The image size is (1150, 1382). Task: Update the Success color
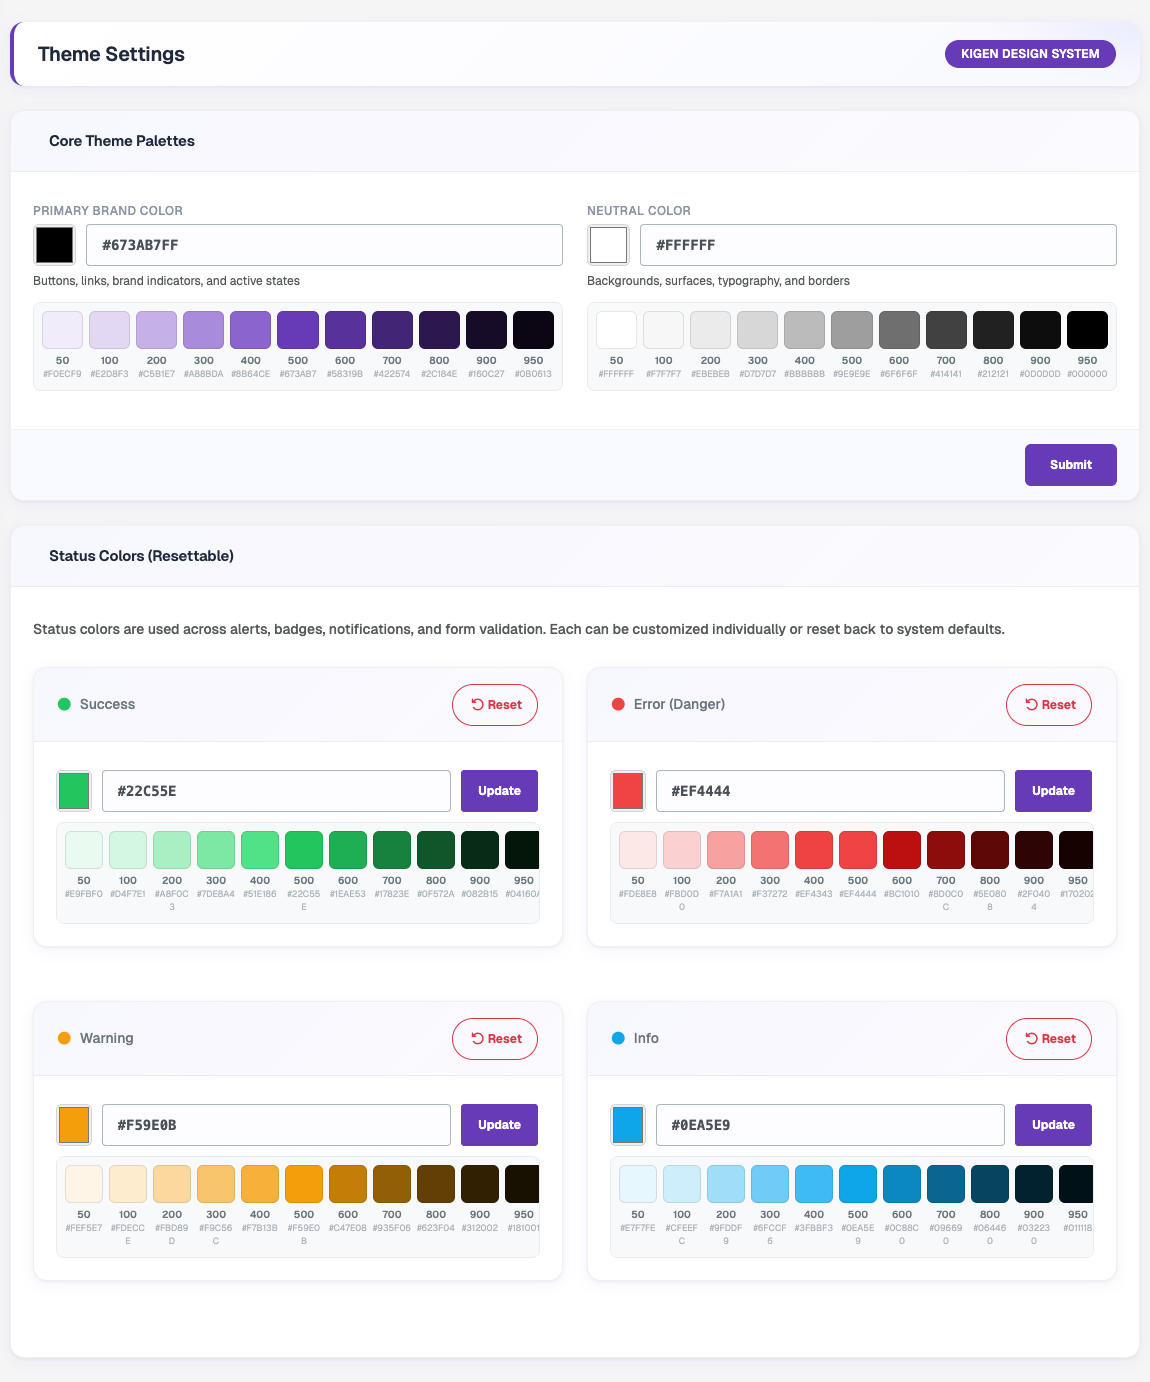pos(499,791)
